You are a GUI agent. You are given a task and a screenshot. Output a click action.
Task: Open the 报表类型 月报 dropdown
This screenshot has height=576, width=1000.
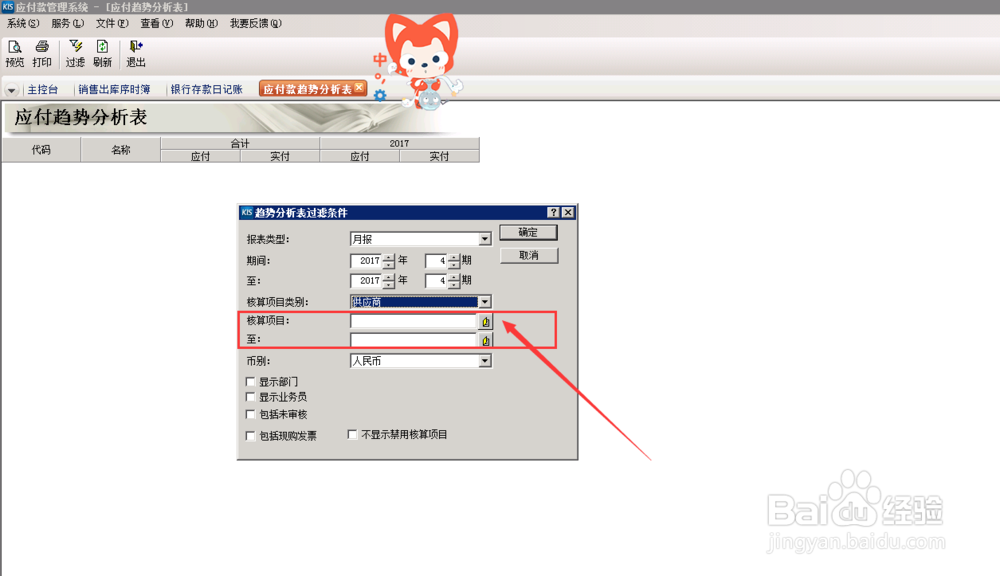[x=485, y=238]
